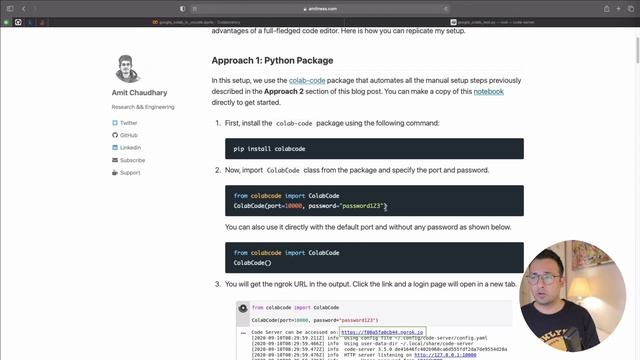Screen dimensions: 640x360
Task: Toggle the Safari sidebar button
Action: [10, 9]
